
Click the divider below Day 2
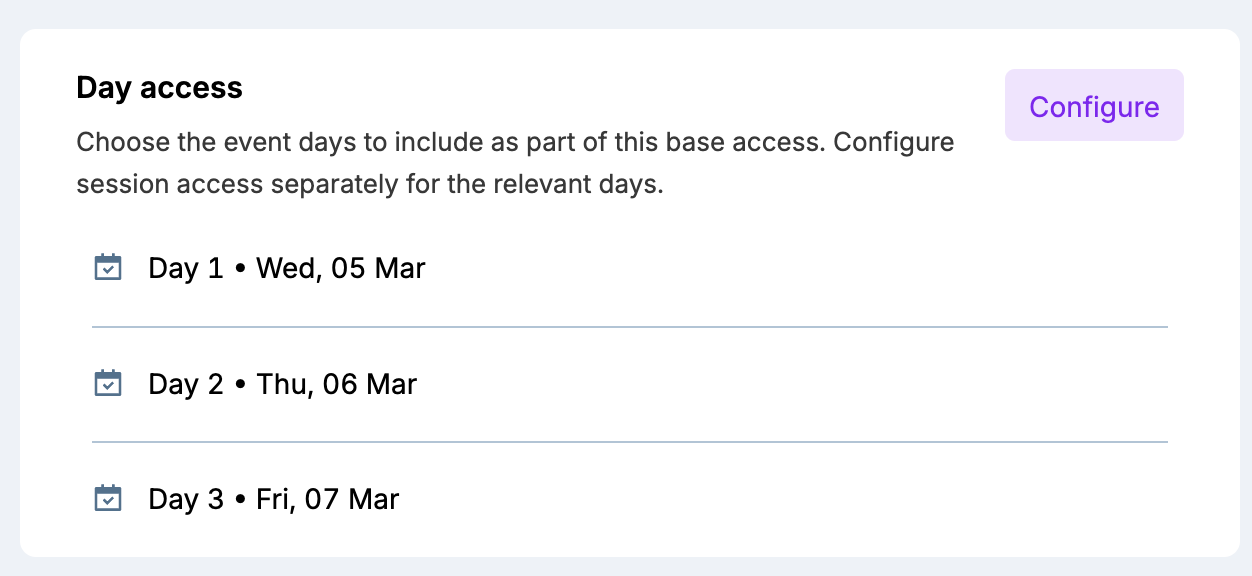(x=628, y=441)
